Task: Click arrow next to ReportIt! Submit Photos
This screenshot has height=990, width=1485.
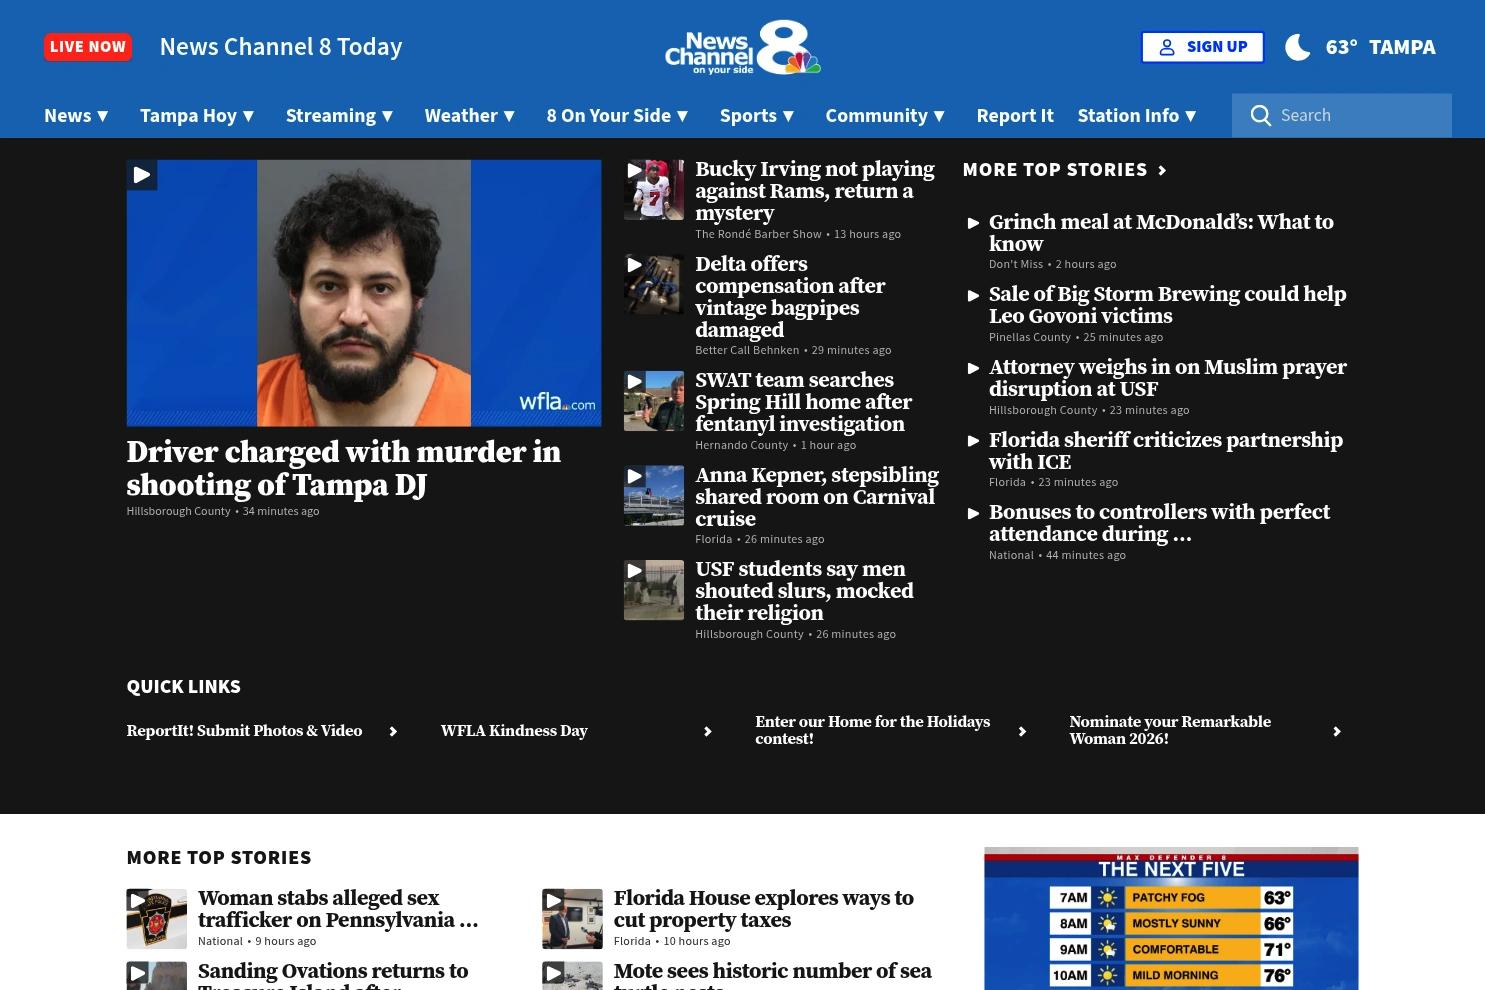Action: [x=393, y=732]
